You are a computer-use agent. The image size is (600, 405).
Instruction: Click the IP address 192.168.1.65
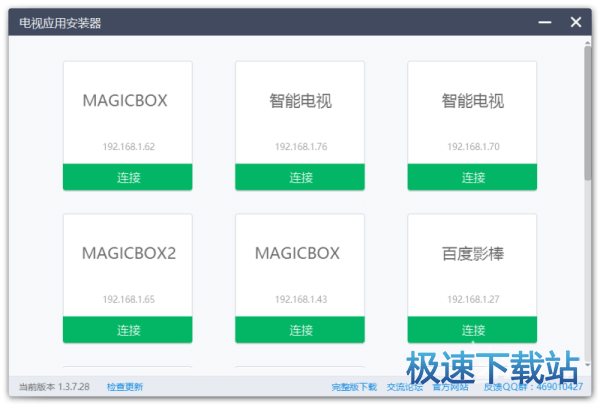coord(129,299)
